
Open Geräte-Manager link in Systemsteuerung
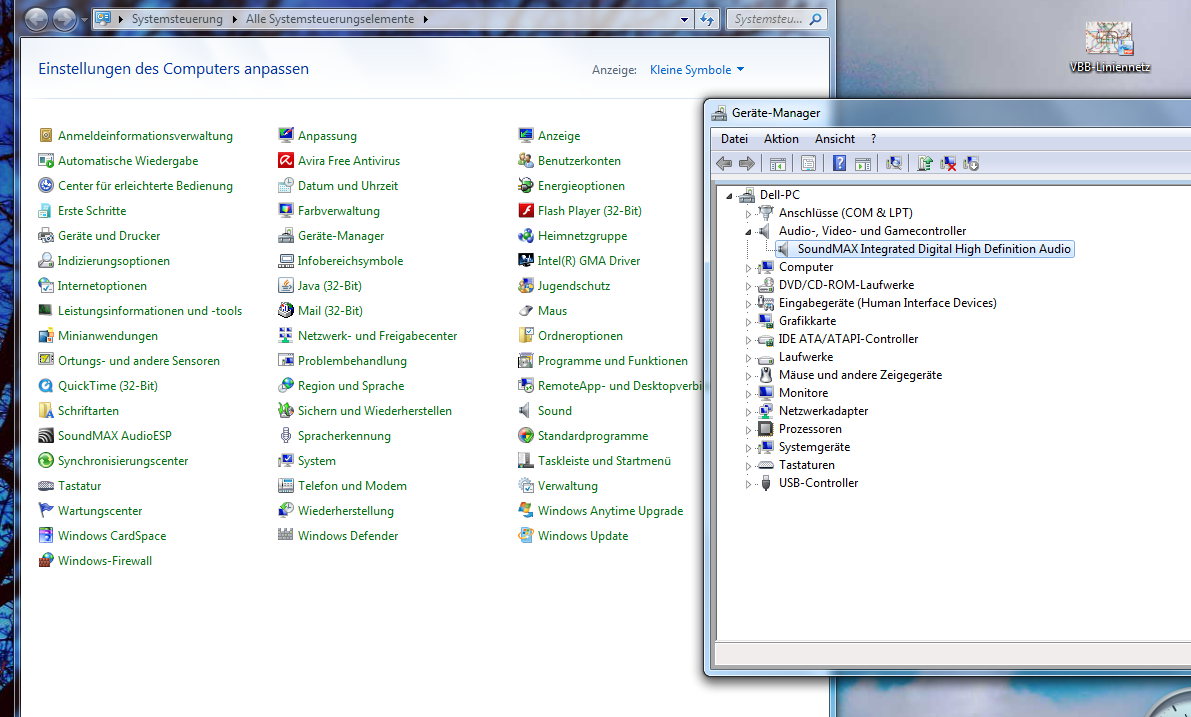(x=341, y=235)
